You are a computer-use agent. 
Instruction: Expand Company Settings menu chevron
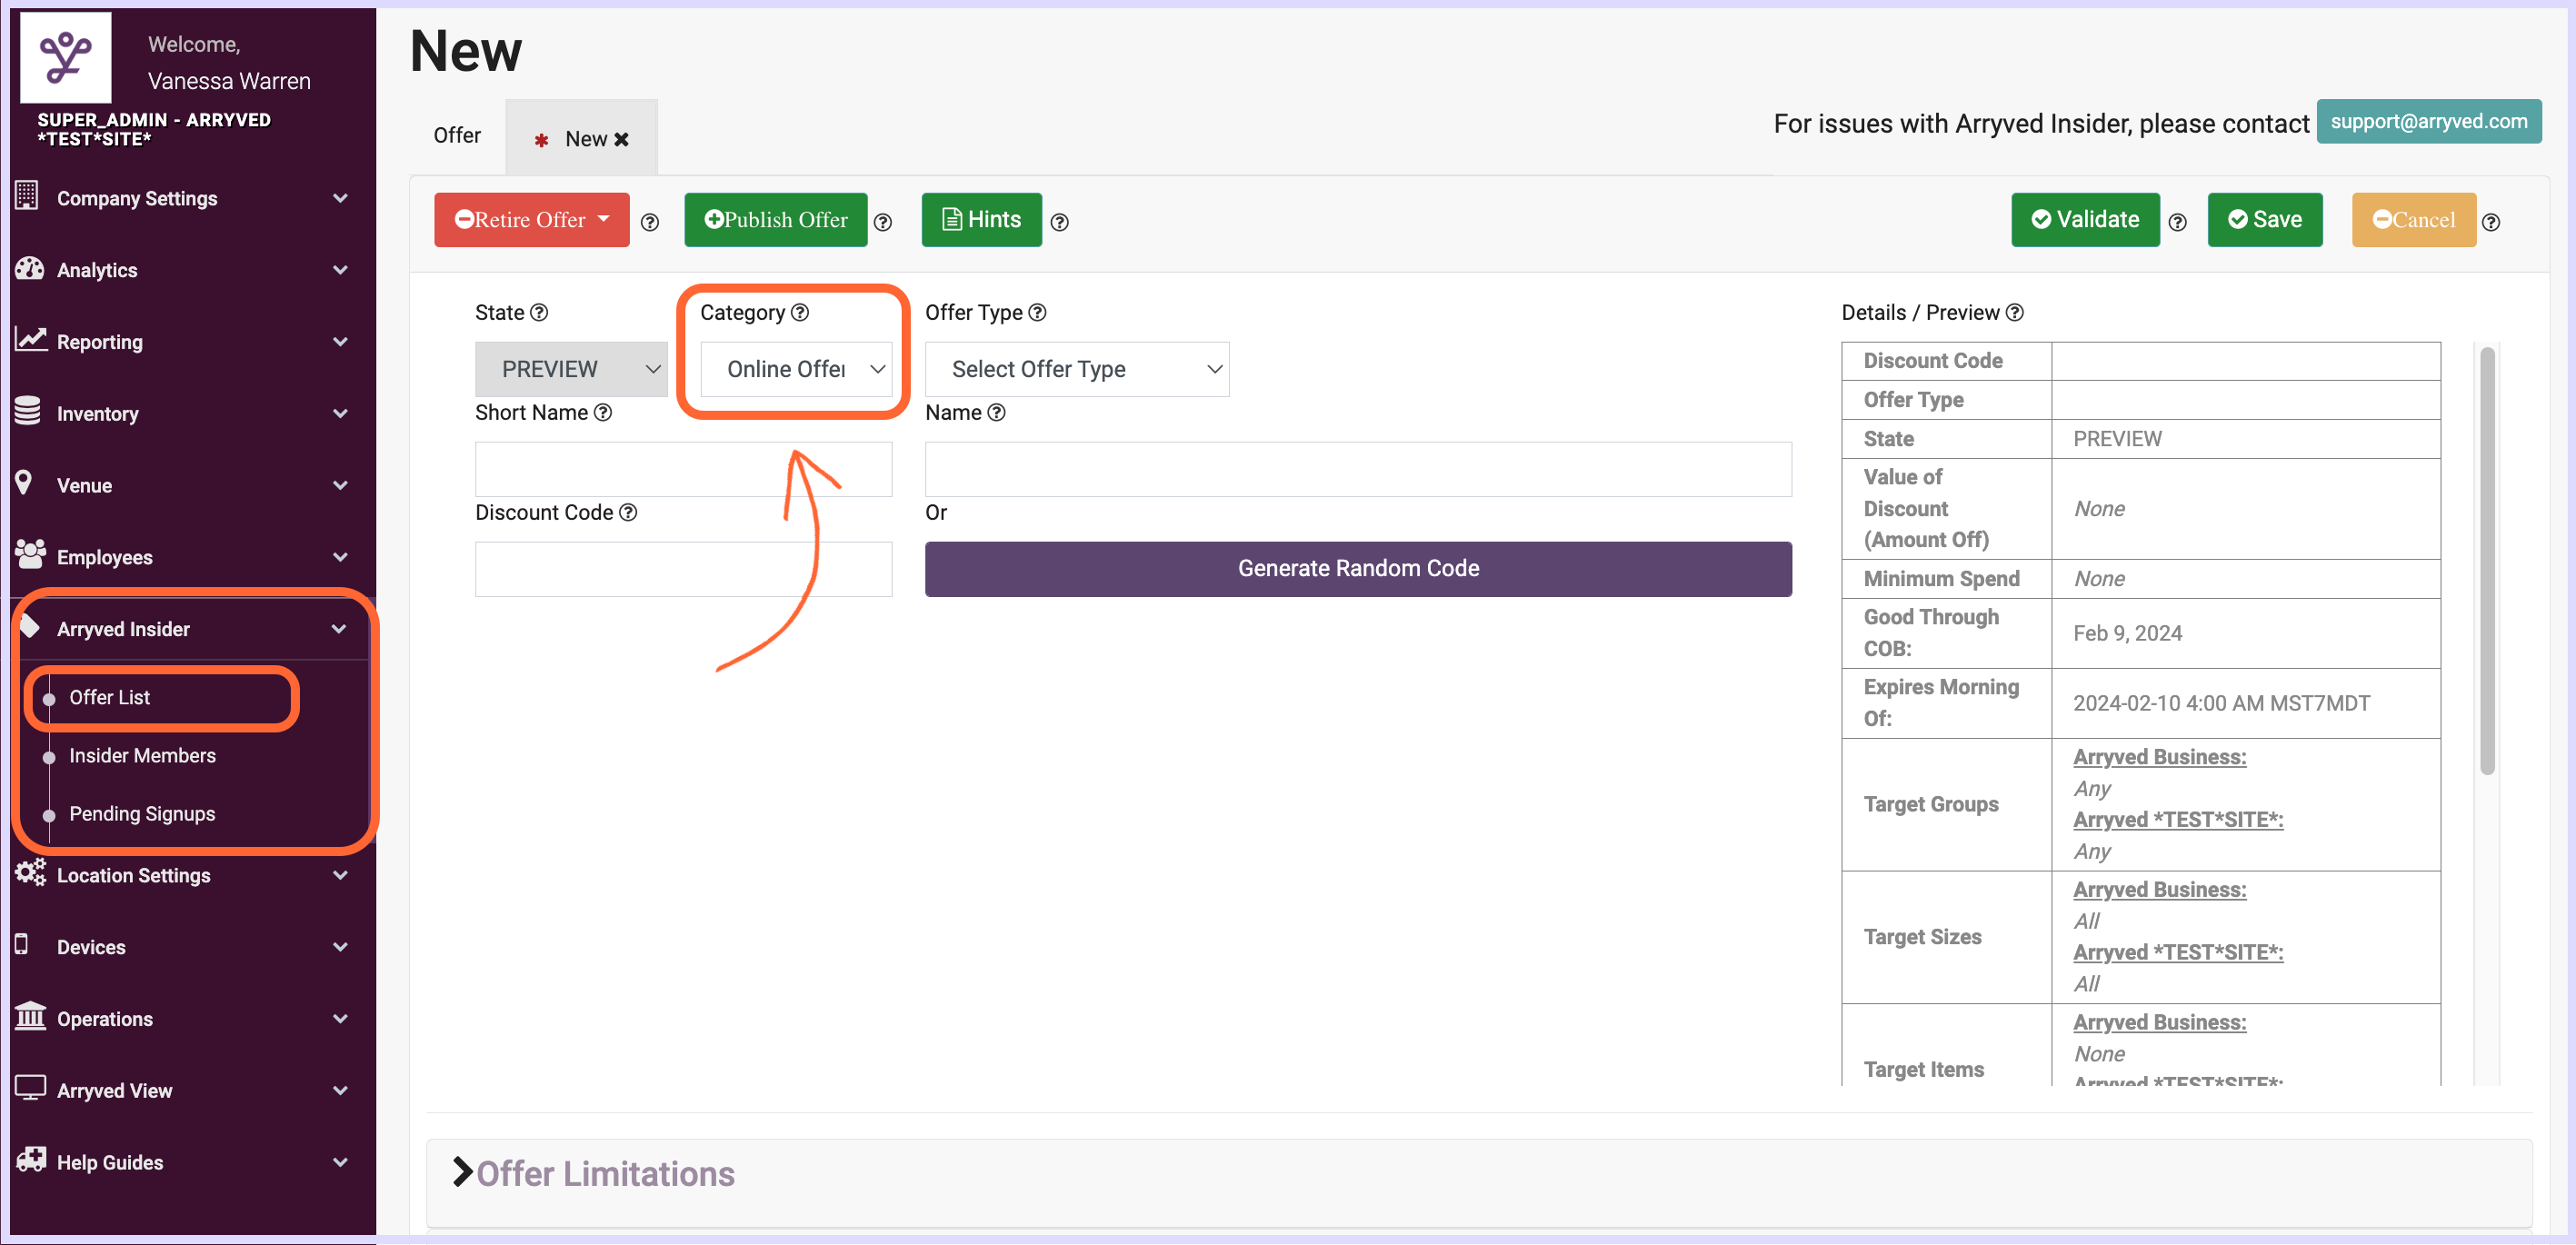tap(340, 198)
